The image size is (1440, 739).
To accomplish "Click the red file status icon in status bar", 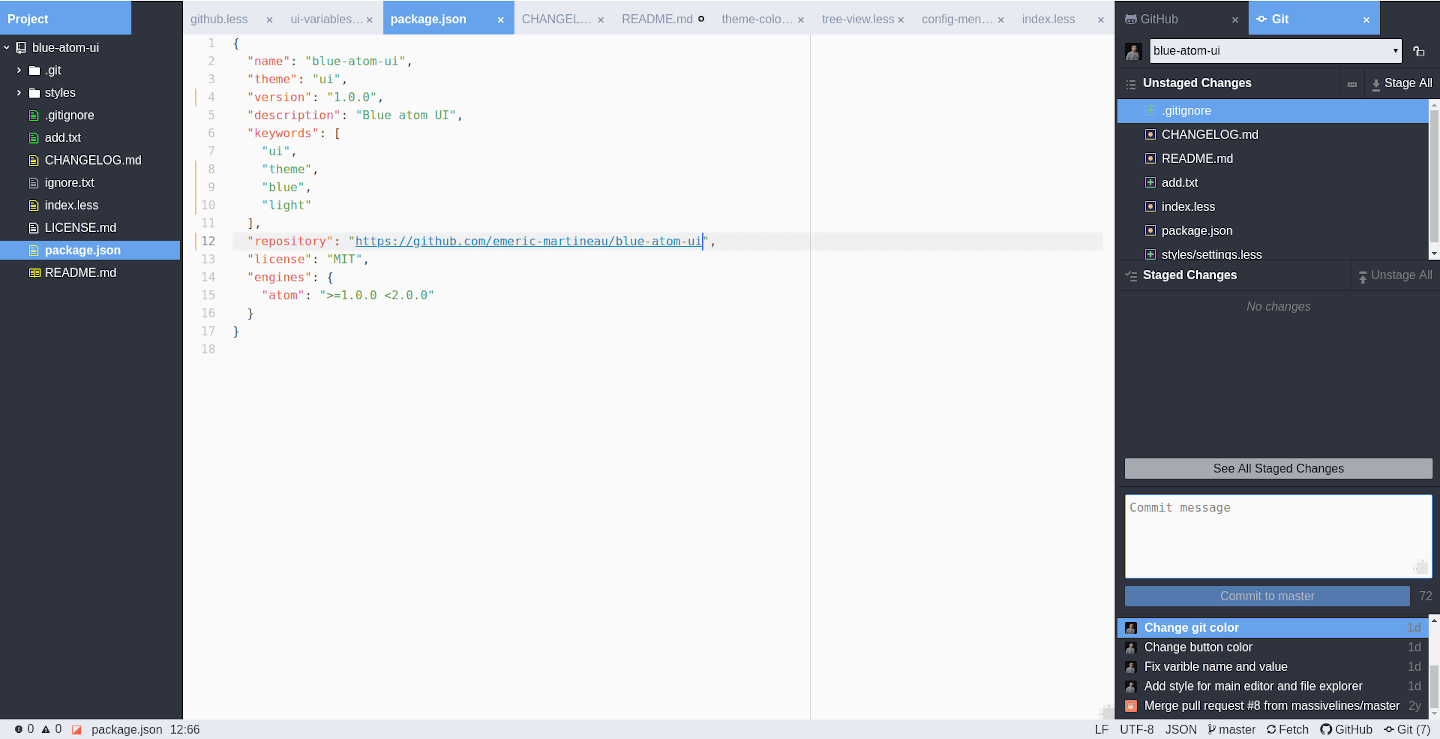I will (76, 730).
